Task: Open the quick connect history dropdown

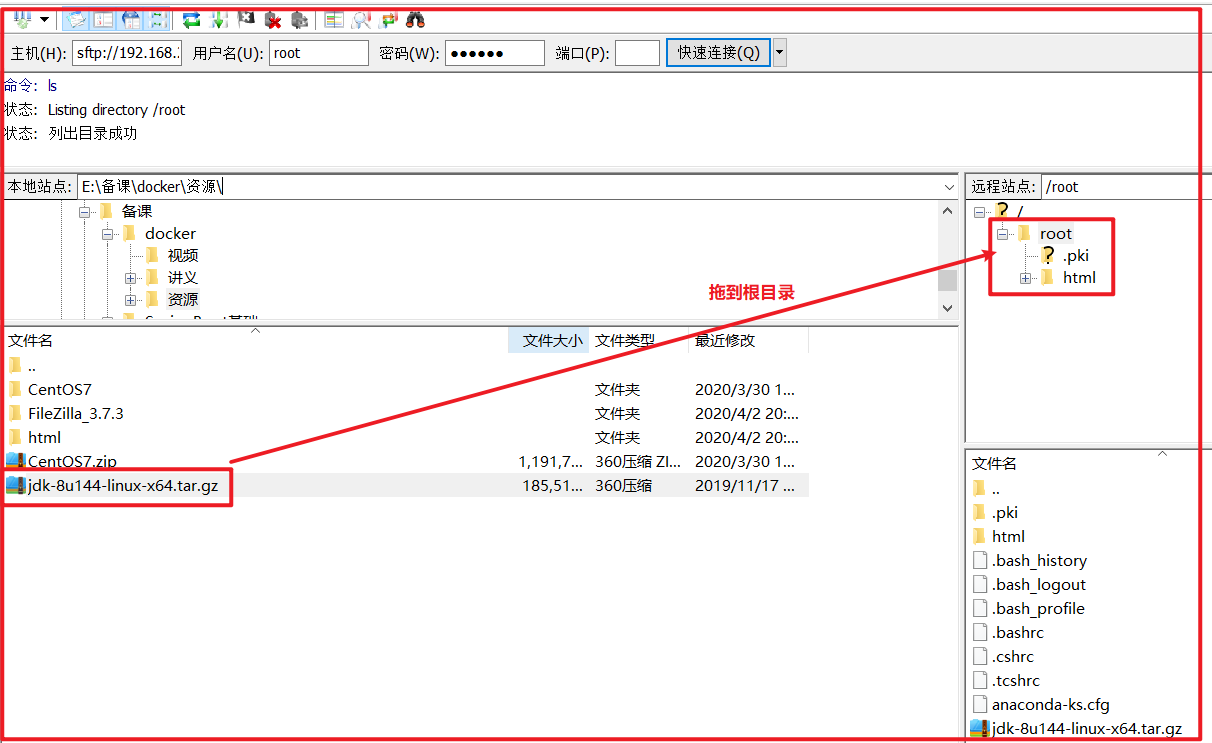Action: point(780,53)
